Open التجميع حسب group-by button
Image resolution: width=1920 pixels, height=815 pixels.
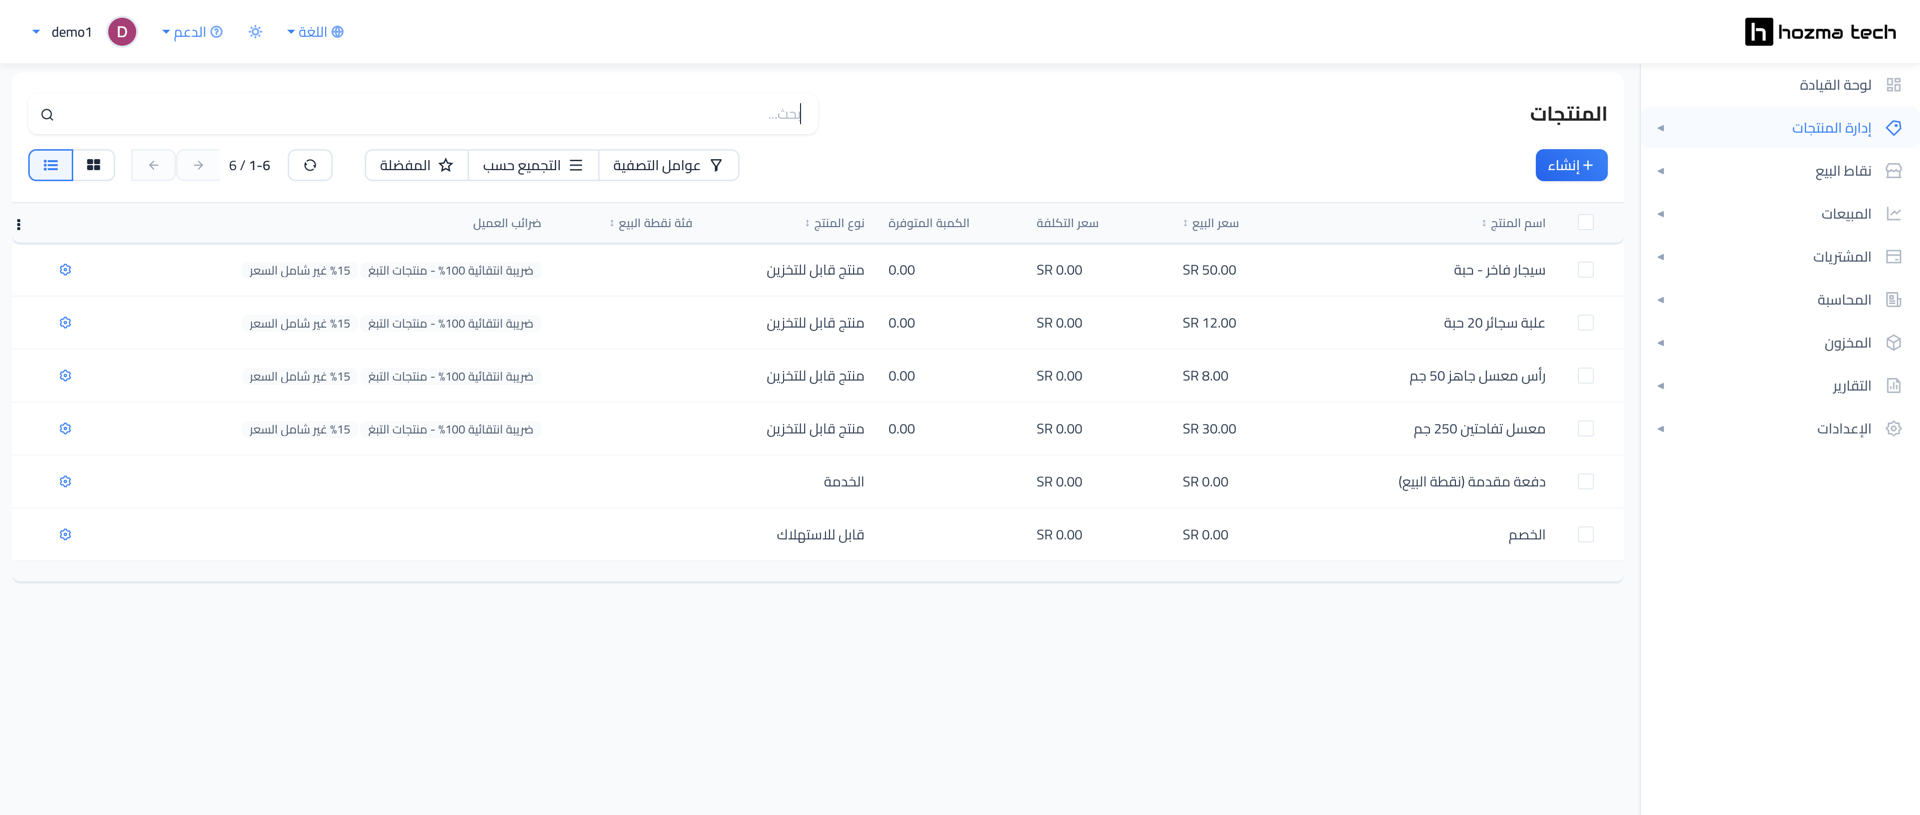(533, 165)
